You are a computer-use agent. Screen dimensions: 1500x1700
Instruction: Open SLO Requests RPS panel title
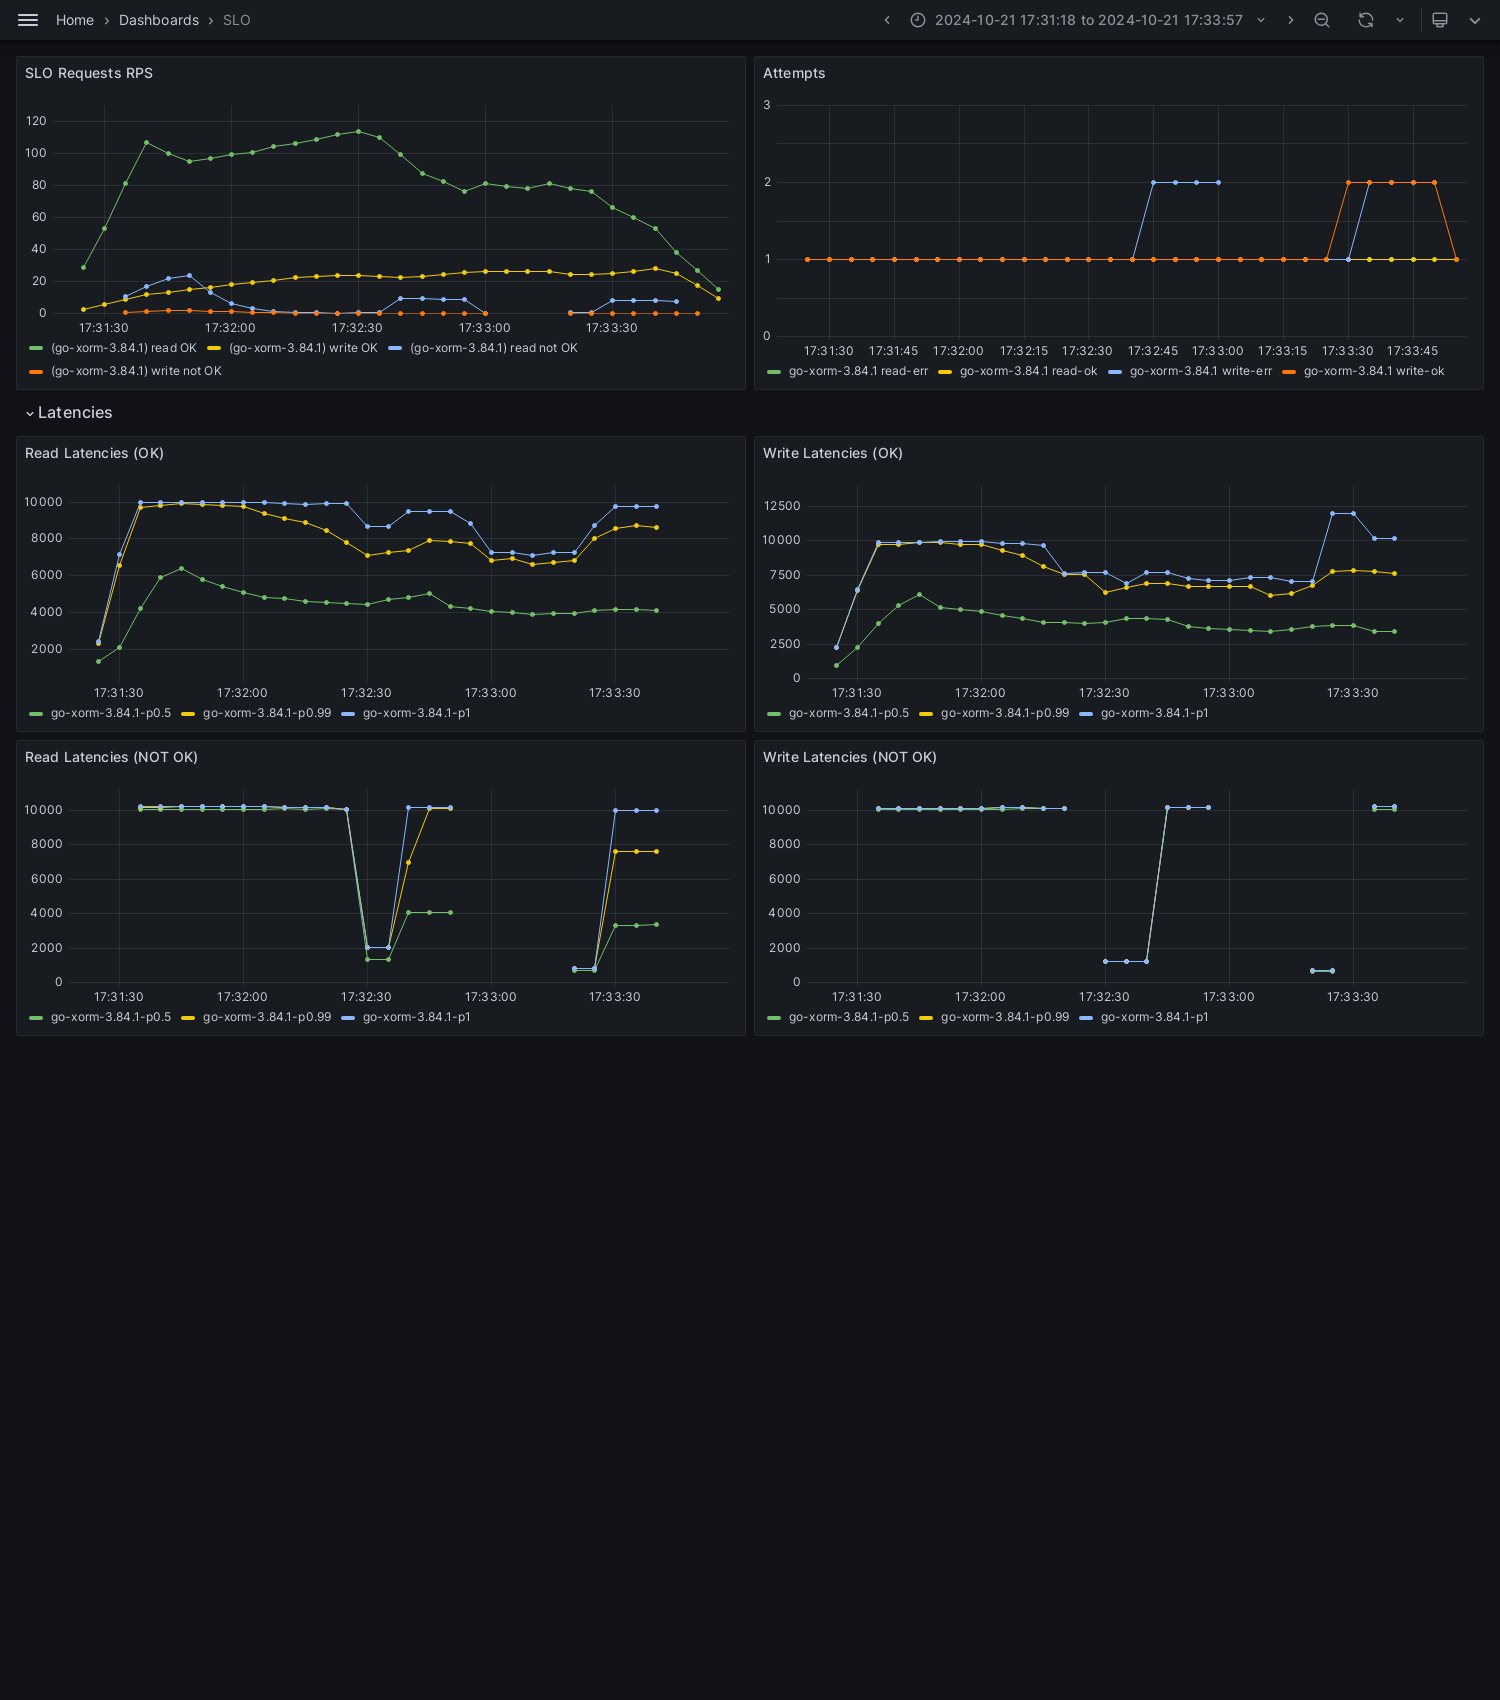pos(89,73)
